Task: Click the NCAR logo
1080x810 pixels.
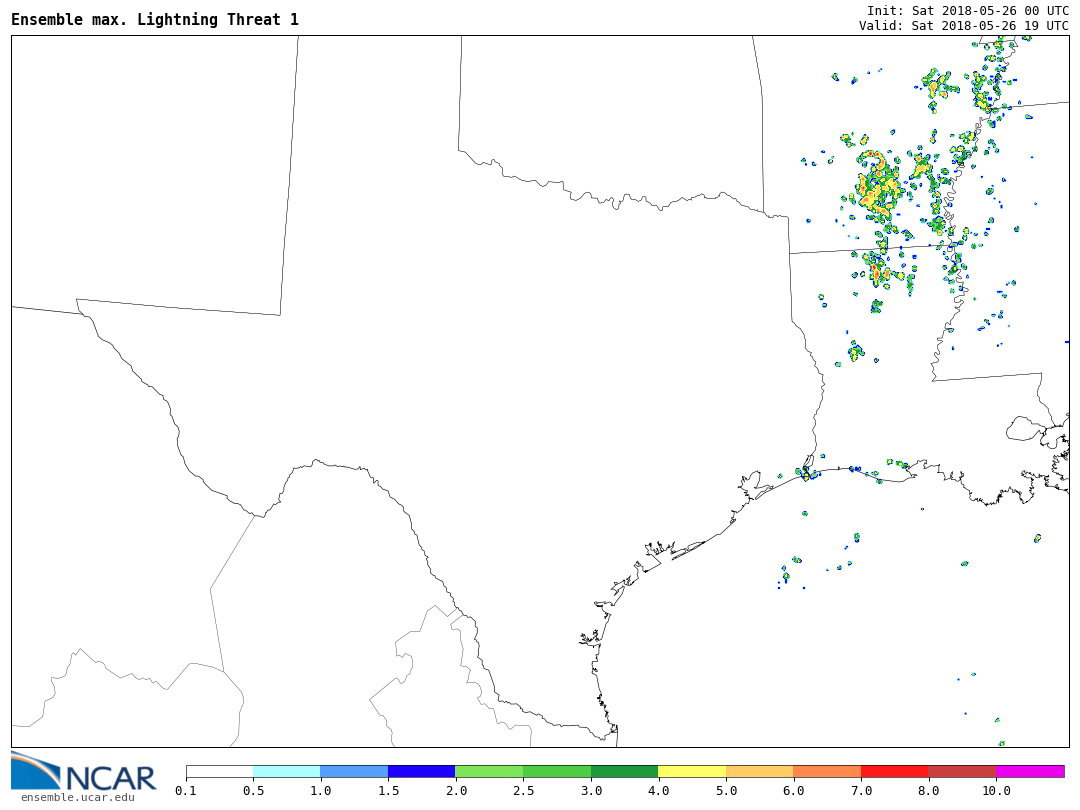Action: (x=83, y=772)
